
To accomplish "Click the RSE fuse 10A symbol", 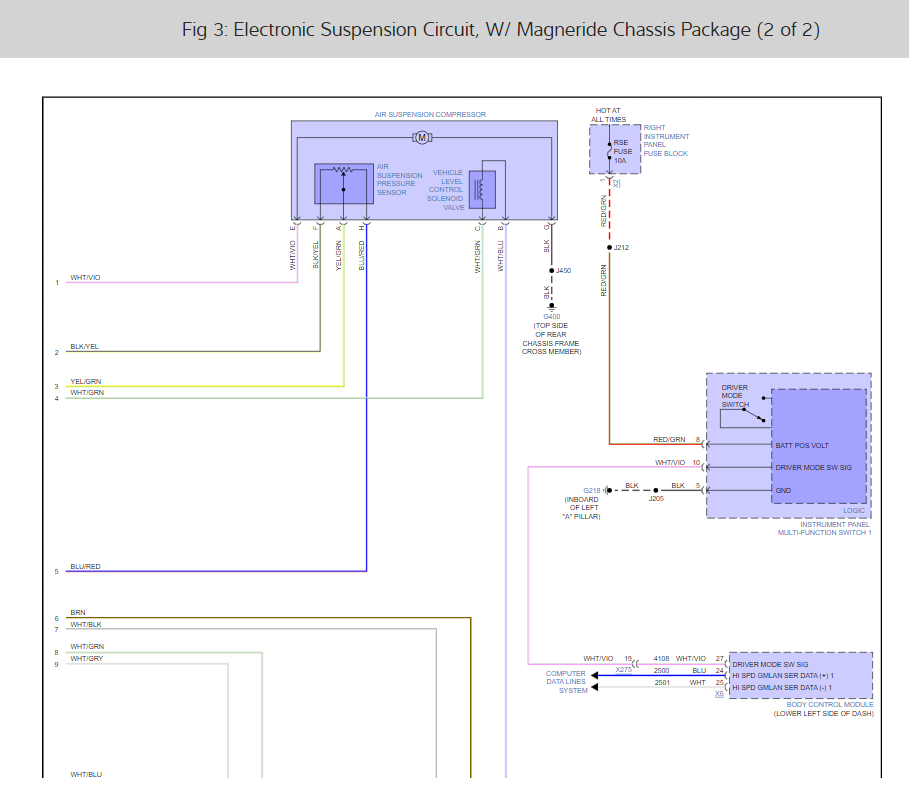I will (x=609, y=150).
